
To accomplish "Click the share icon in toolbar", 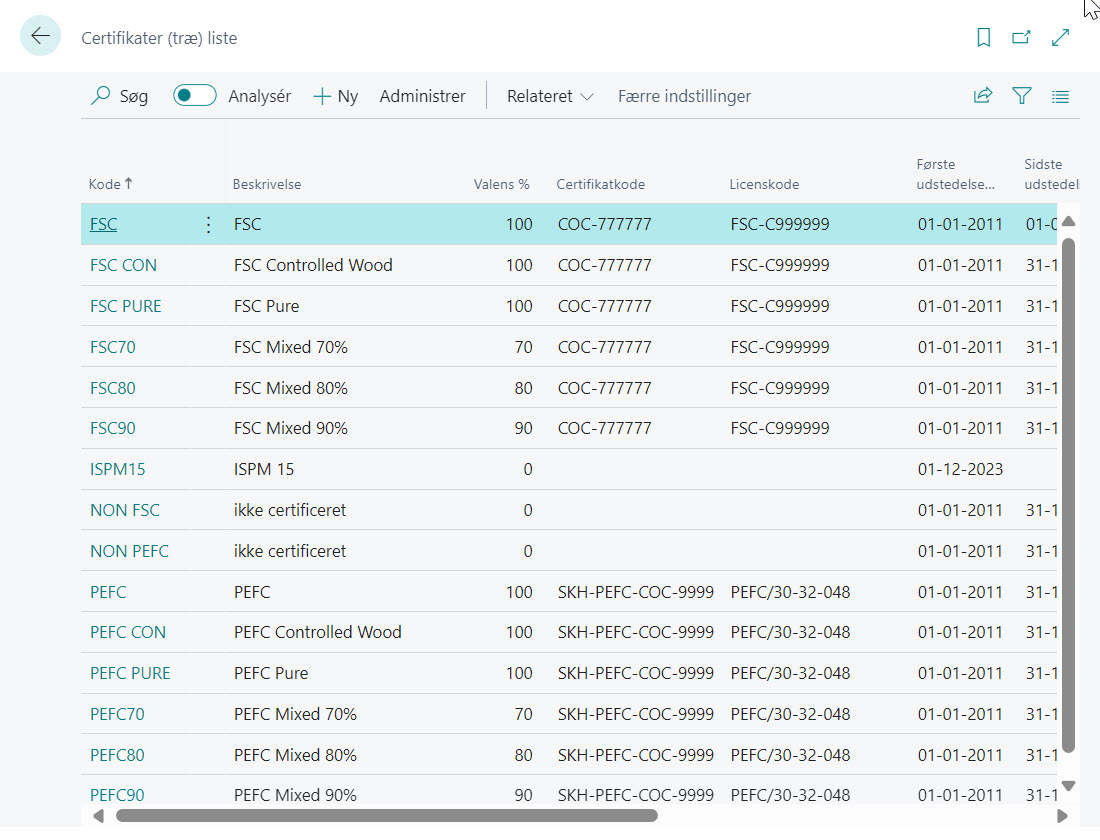I will (x=983, y=95).
